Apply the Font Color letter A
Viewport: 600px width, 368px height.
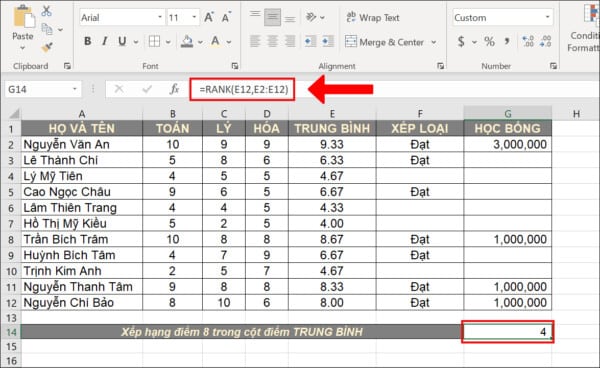coord(215,41)
